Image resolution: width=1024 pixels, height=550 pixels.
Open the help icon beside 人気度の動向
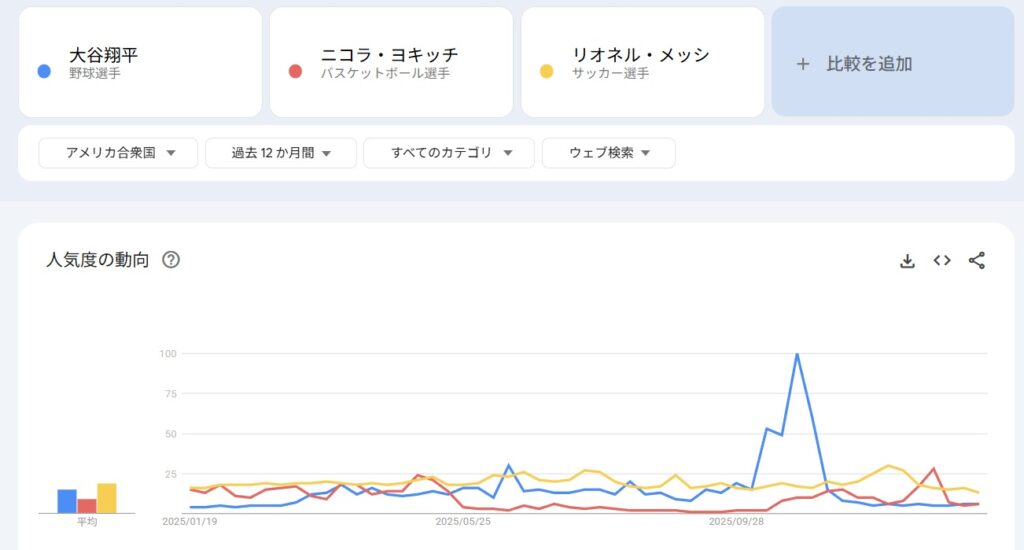[171, 260]
